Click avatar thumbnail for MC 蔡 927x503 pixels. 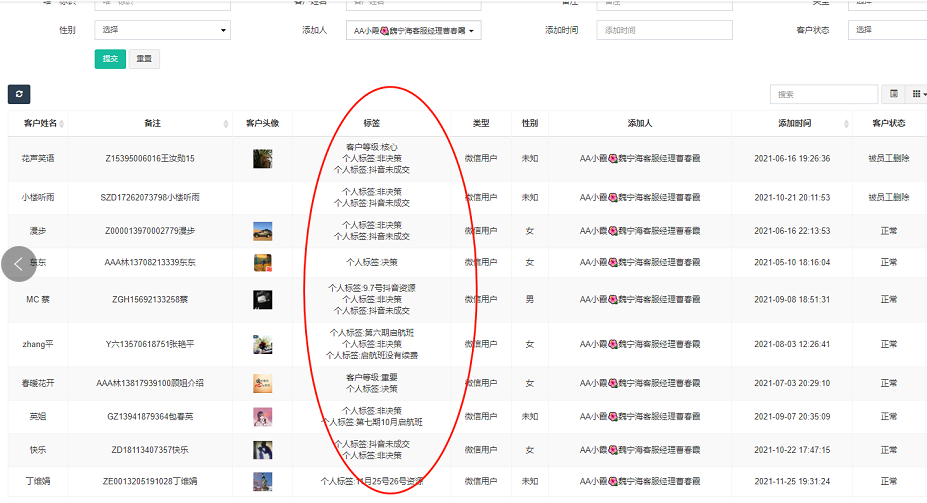pos(263,299)
